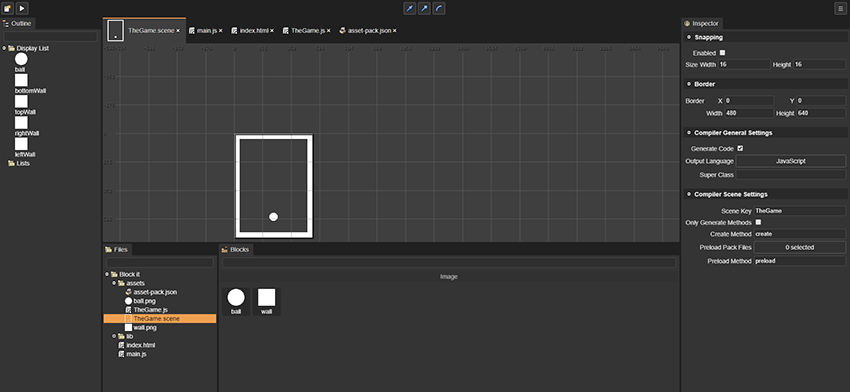This screenshot has width=850, height=392.
Task: Toggle the Snapping Enabled checkbox
Action: 722,53
